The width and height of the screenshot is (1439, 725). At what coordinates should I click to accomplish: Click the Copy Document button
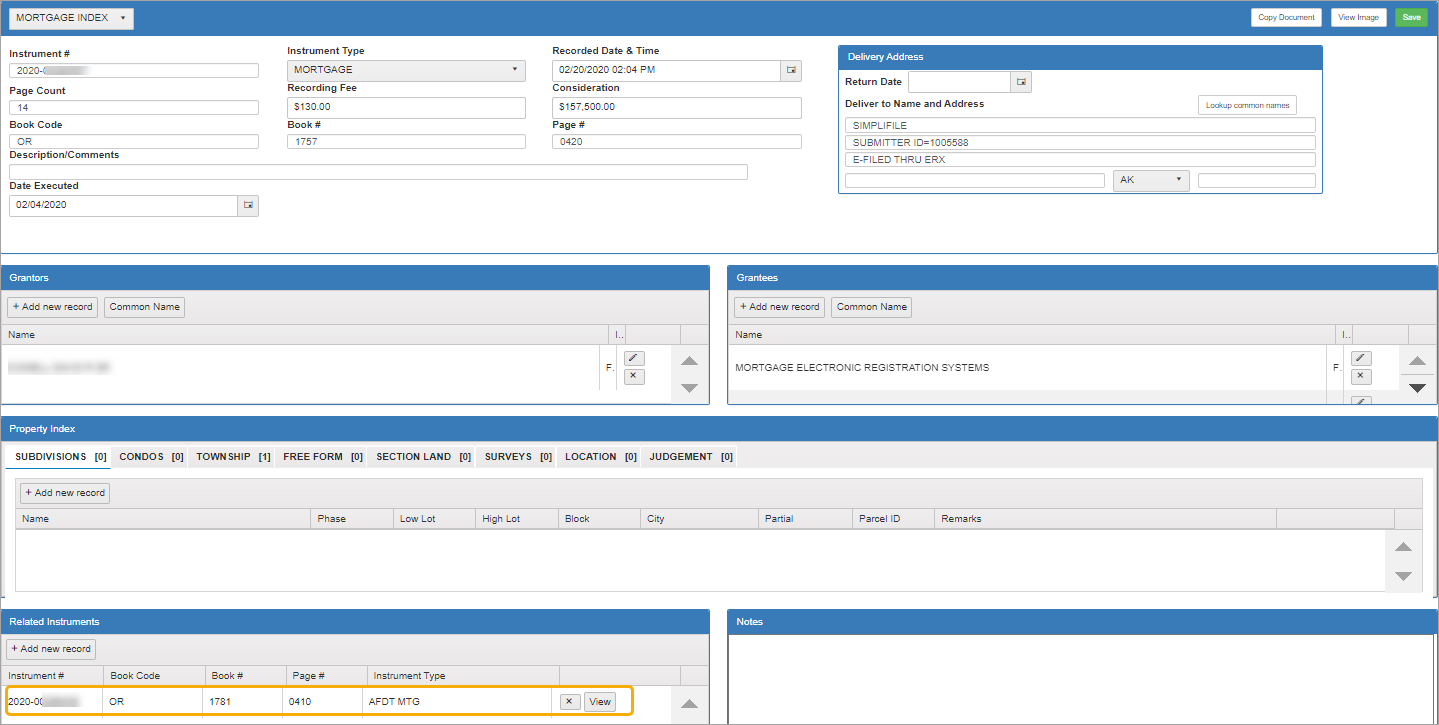pyautogui.click(x=1286, y=17)
